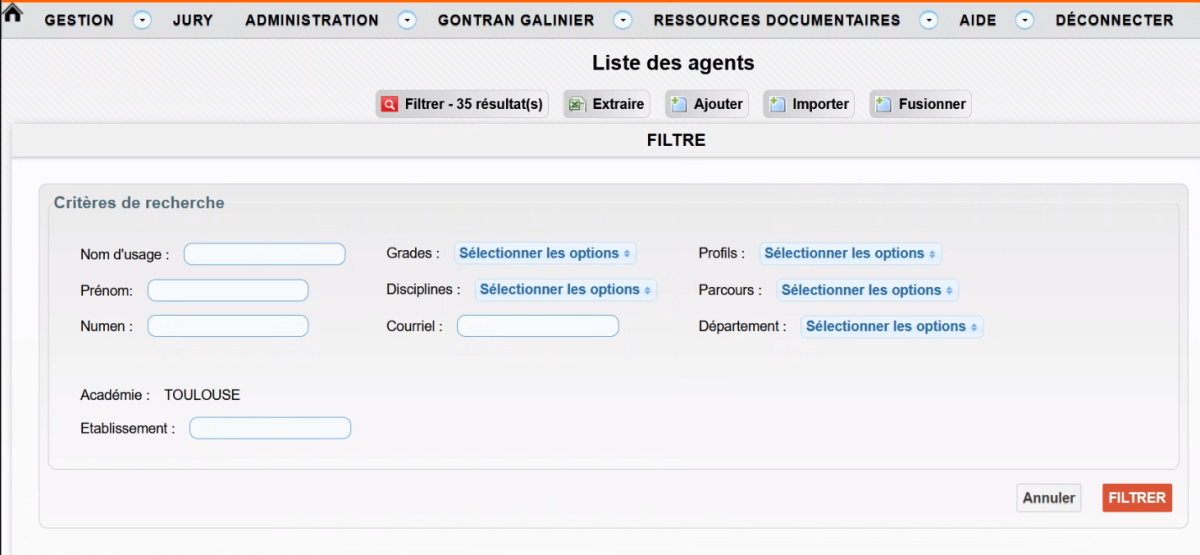Click the Excel icon on the Extraire button
The image size is (1200, 555).
click(x=576, y=104)
